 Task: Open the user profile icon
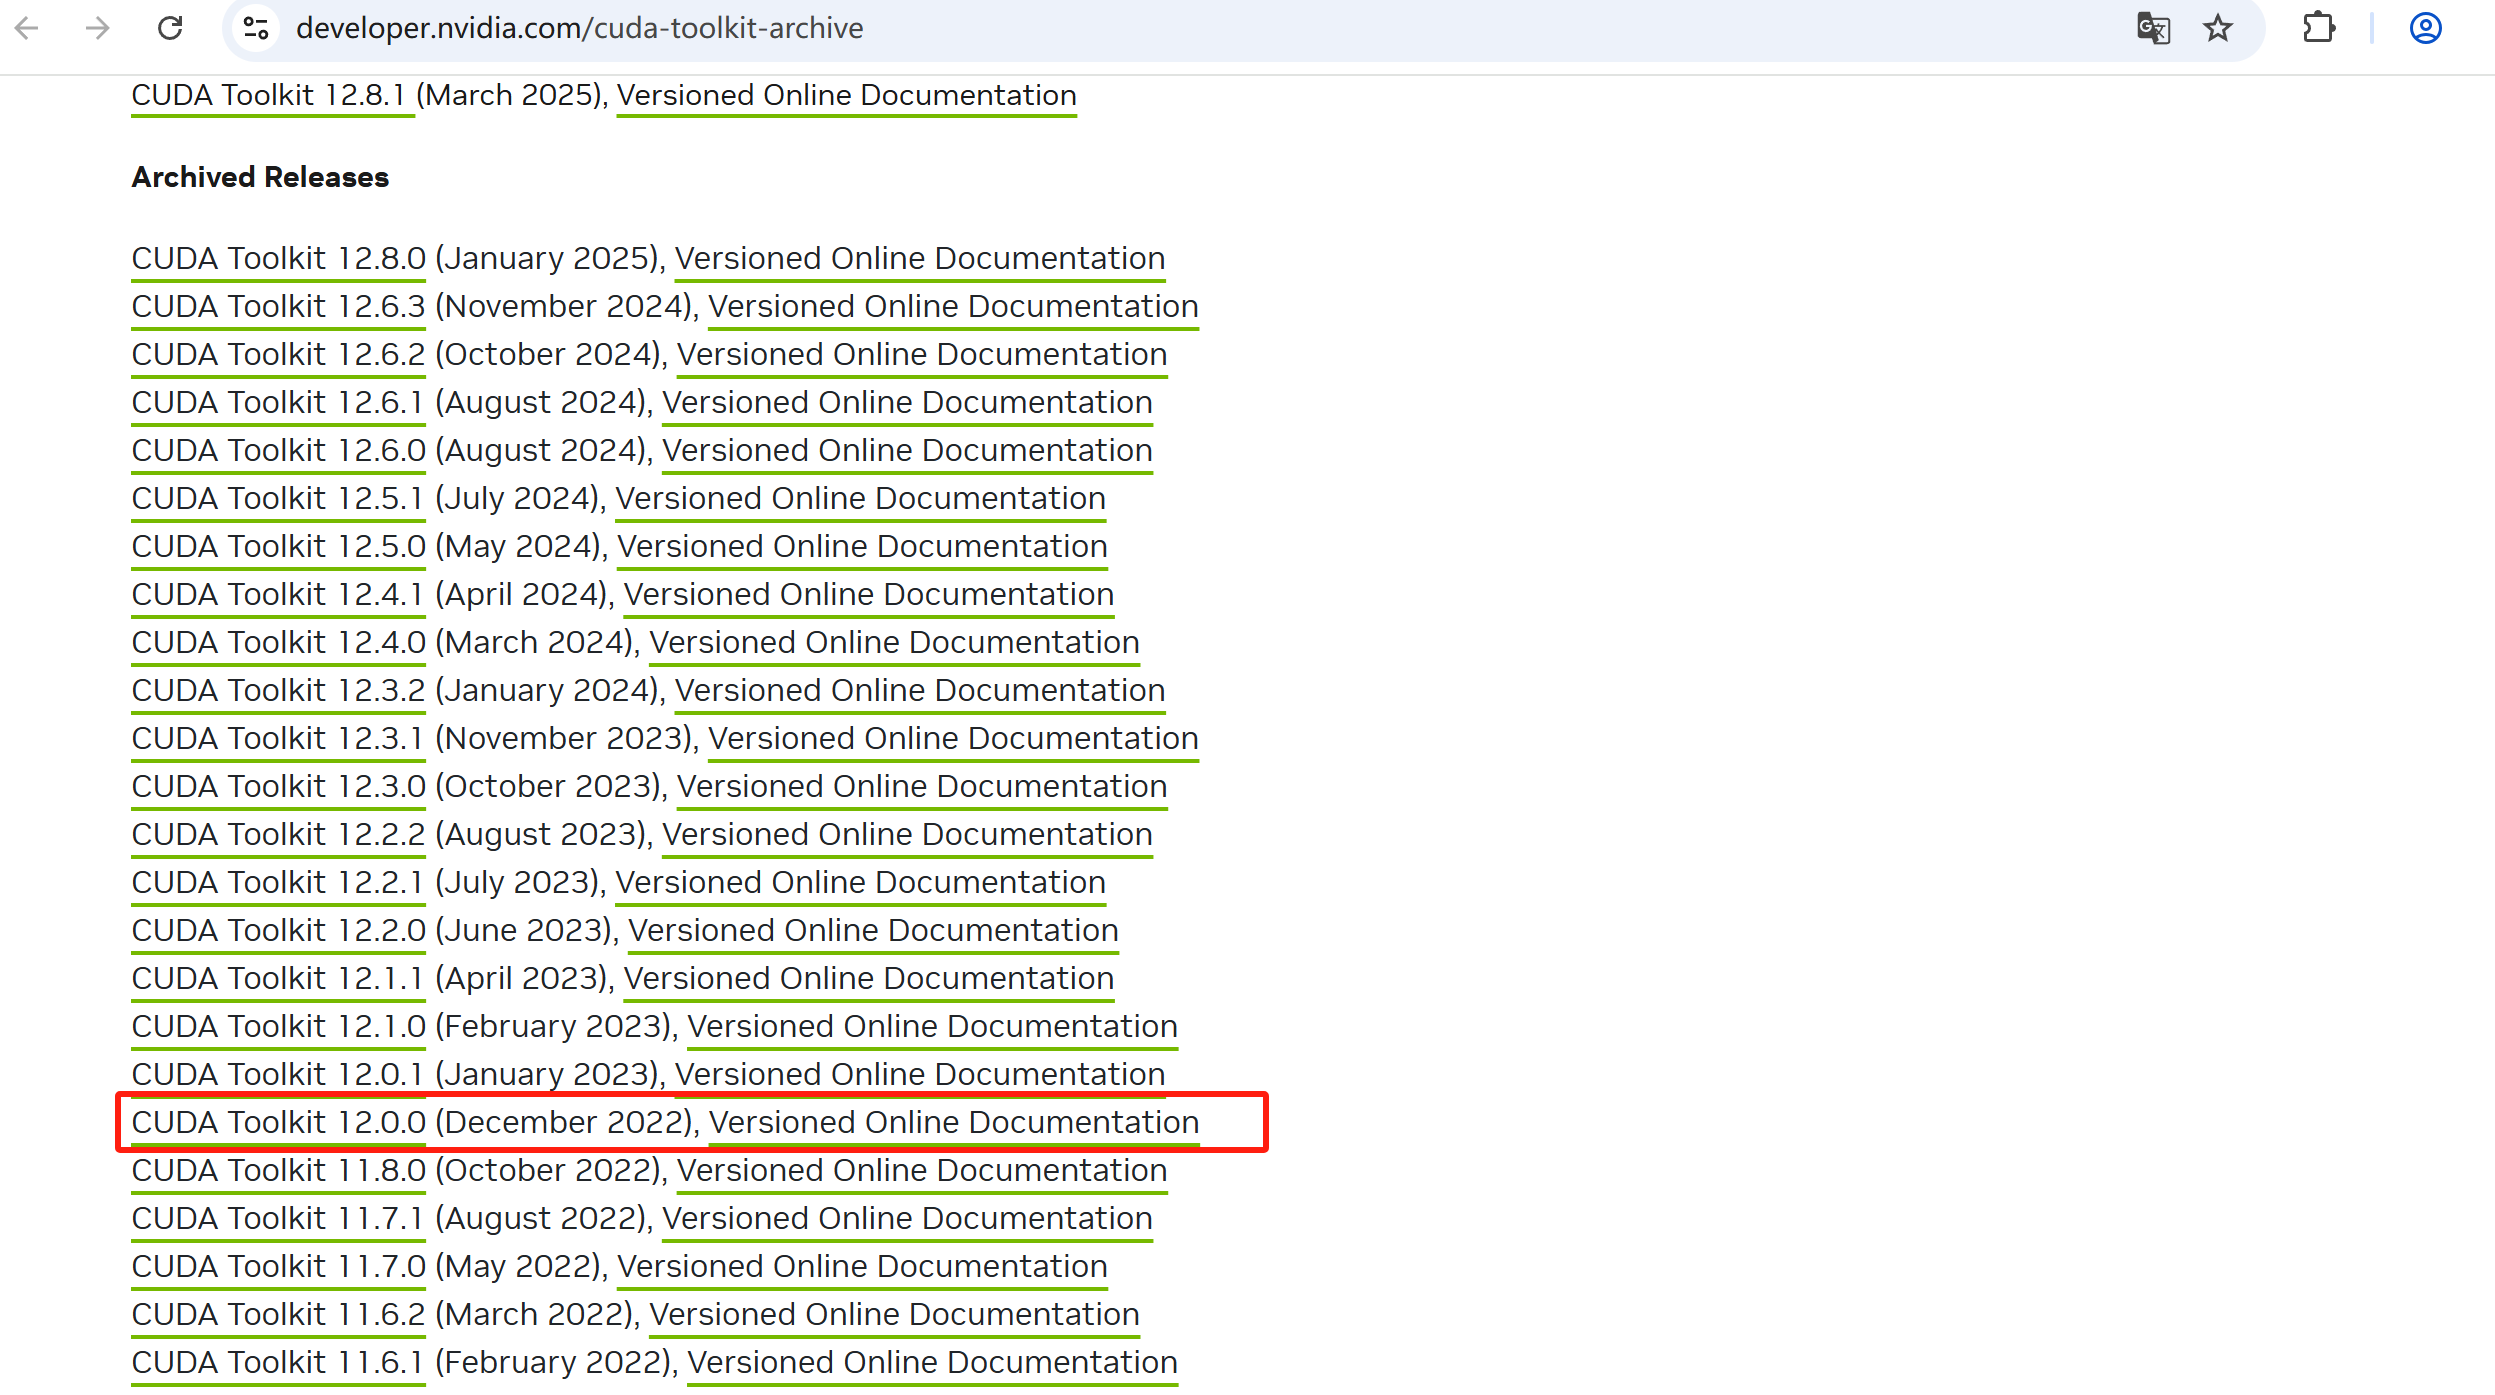tap(2425, 28)
